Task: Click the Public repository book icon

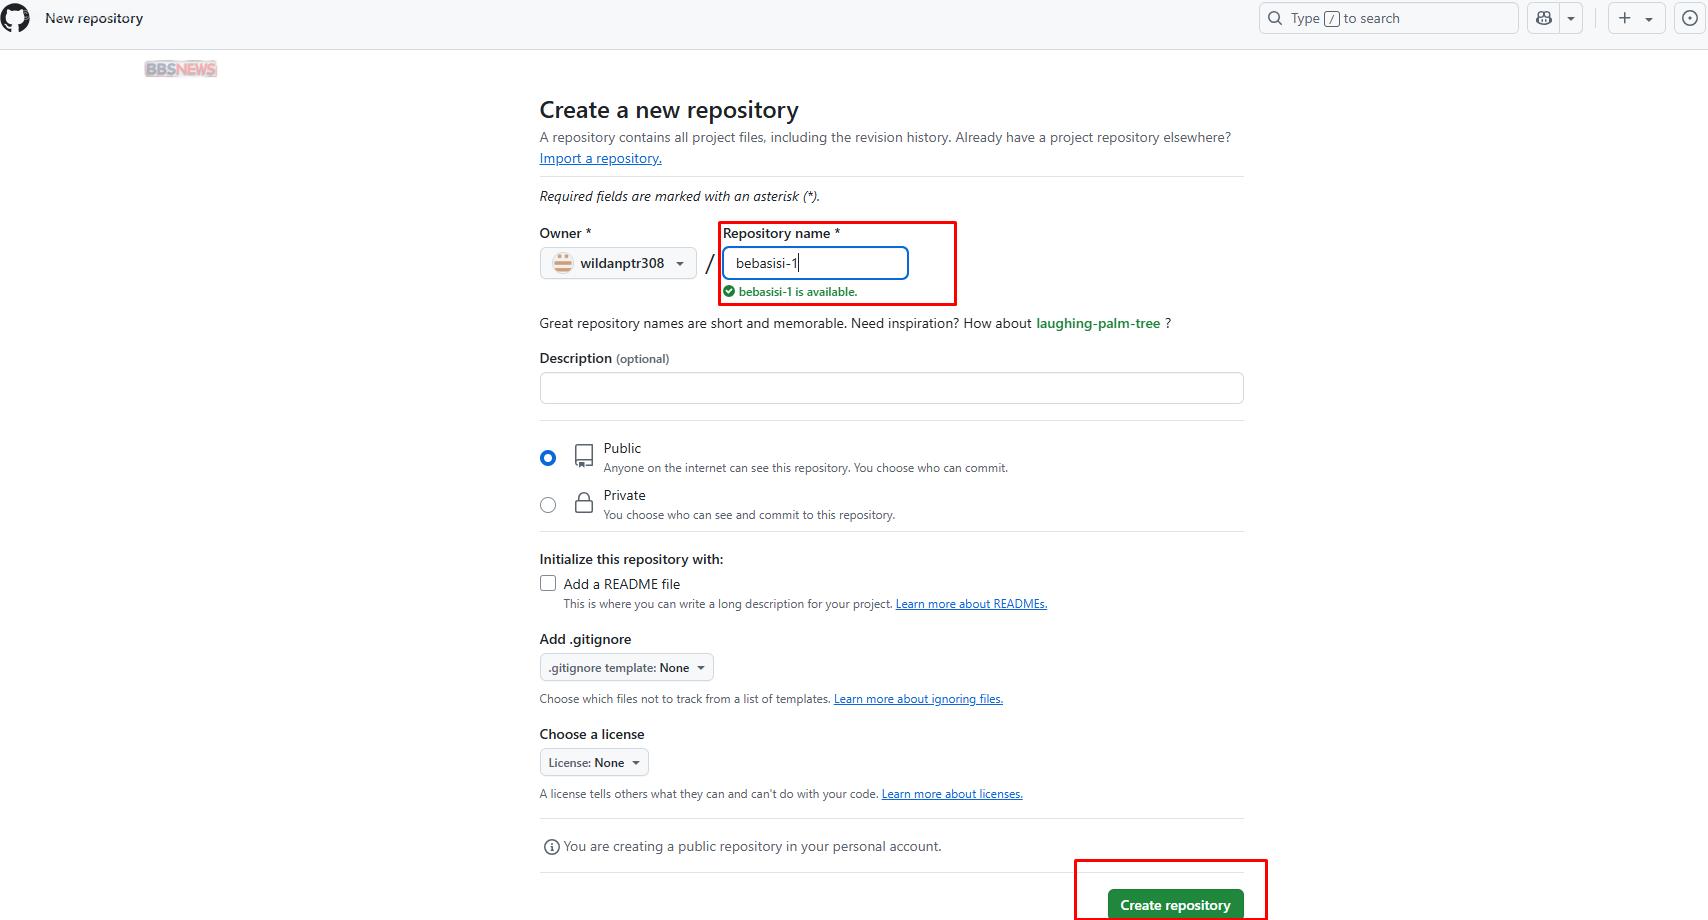Action: click(584, 456)
